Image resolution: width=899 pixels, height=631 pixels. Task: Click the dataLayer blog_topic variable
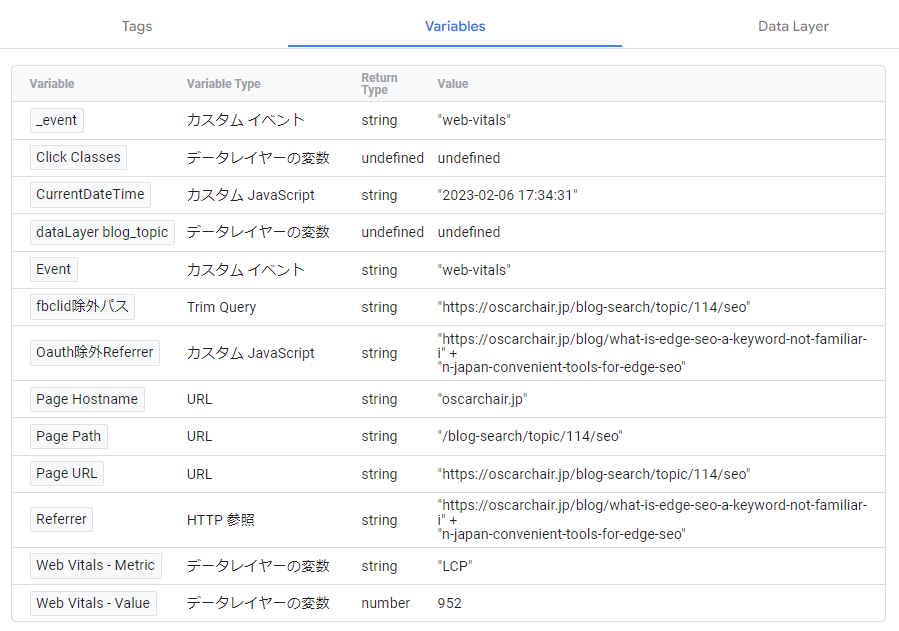tap(102, 232)
